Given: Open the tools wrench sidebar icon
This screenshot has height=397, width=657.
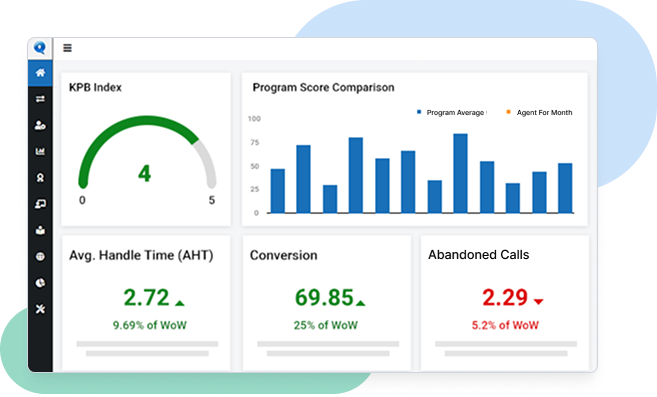Looking at the screenshot, I should (x=40, y=309).
